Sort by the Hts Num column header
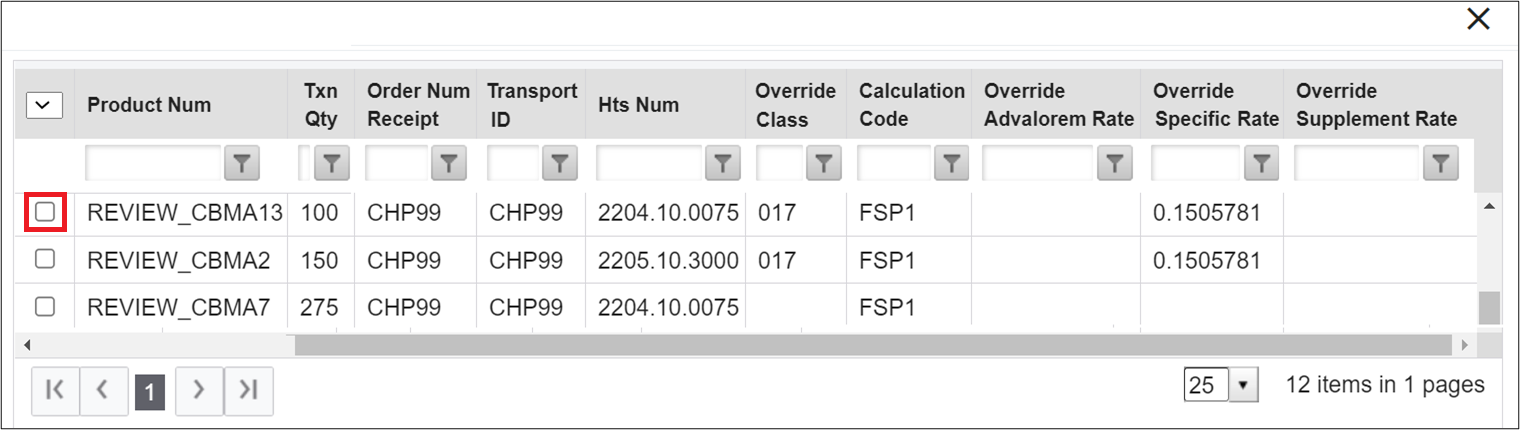 pyautogui.click(x=638, y=105)
